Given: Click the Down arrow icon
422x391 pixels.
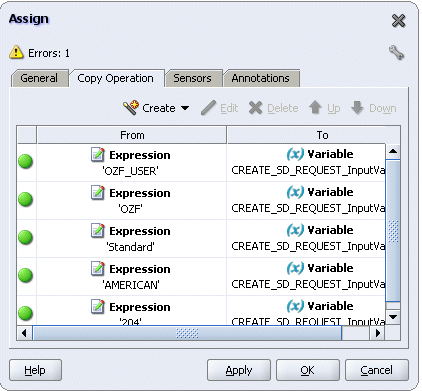Looking at the screenshot, I should click(357, 108).
